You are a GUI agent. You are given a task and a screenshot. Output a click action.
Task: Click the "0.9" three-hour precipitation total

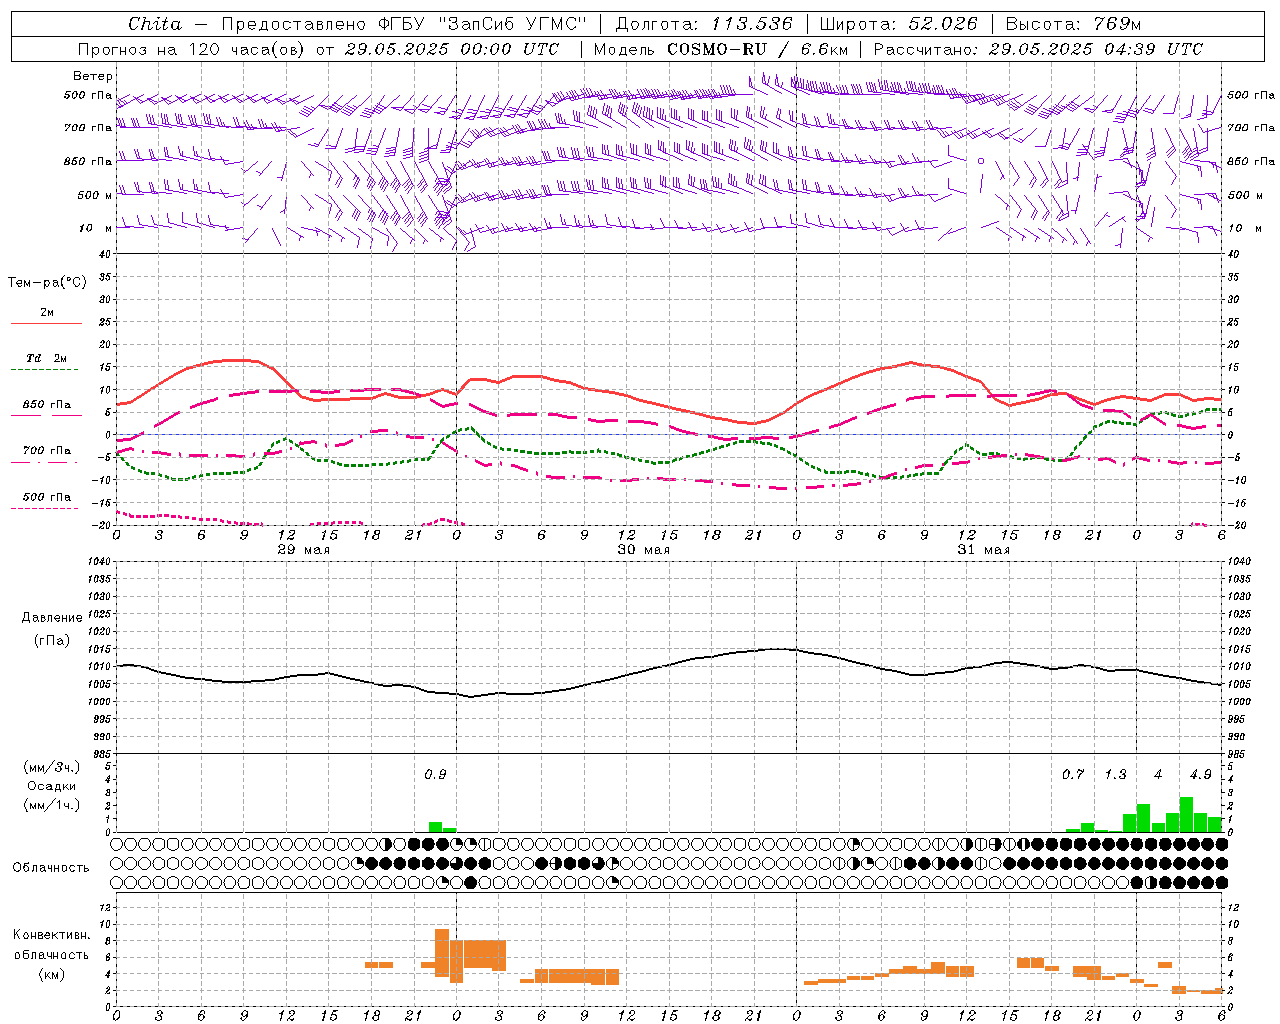click(x=435, y=774)
